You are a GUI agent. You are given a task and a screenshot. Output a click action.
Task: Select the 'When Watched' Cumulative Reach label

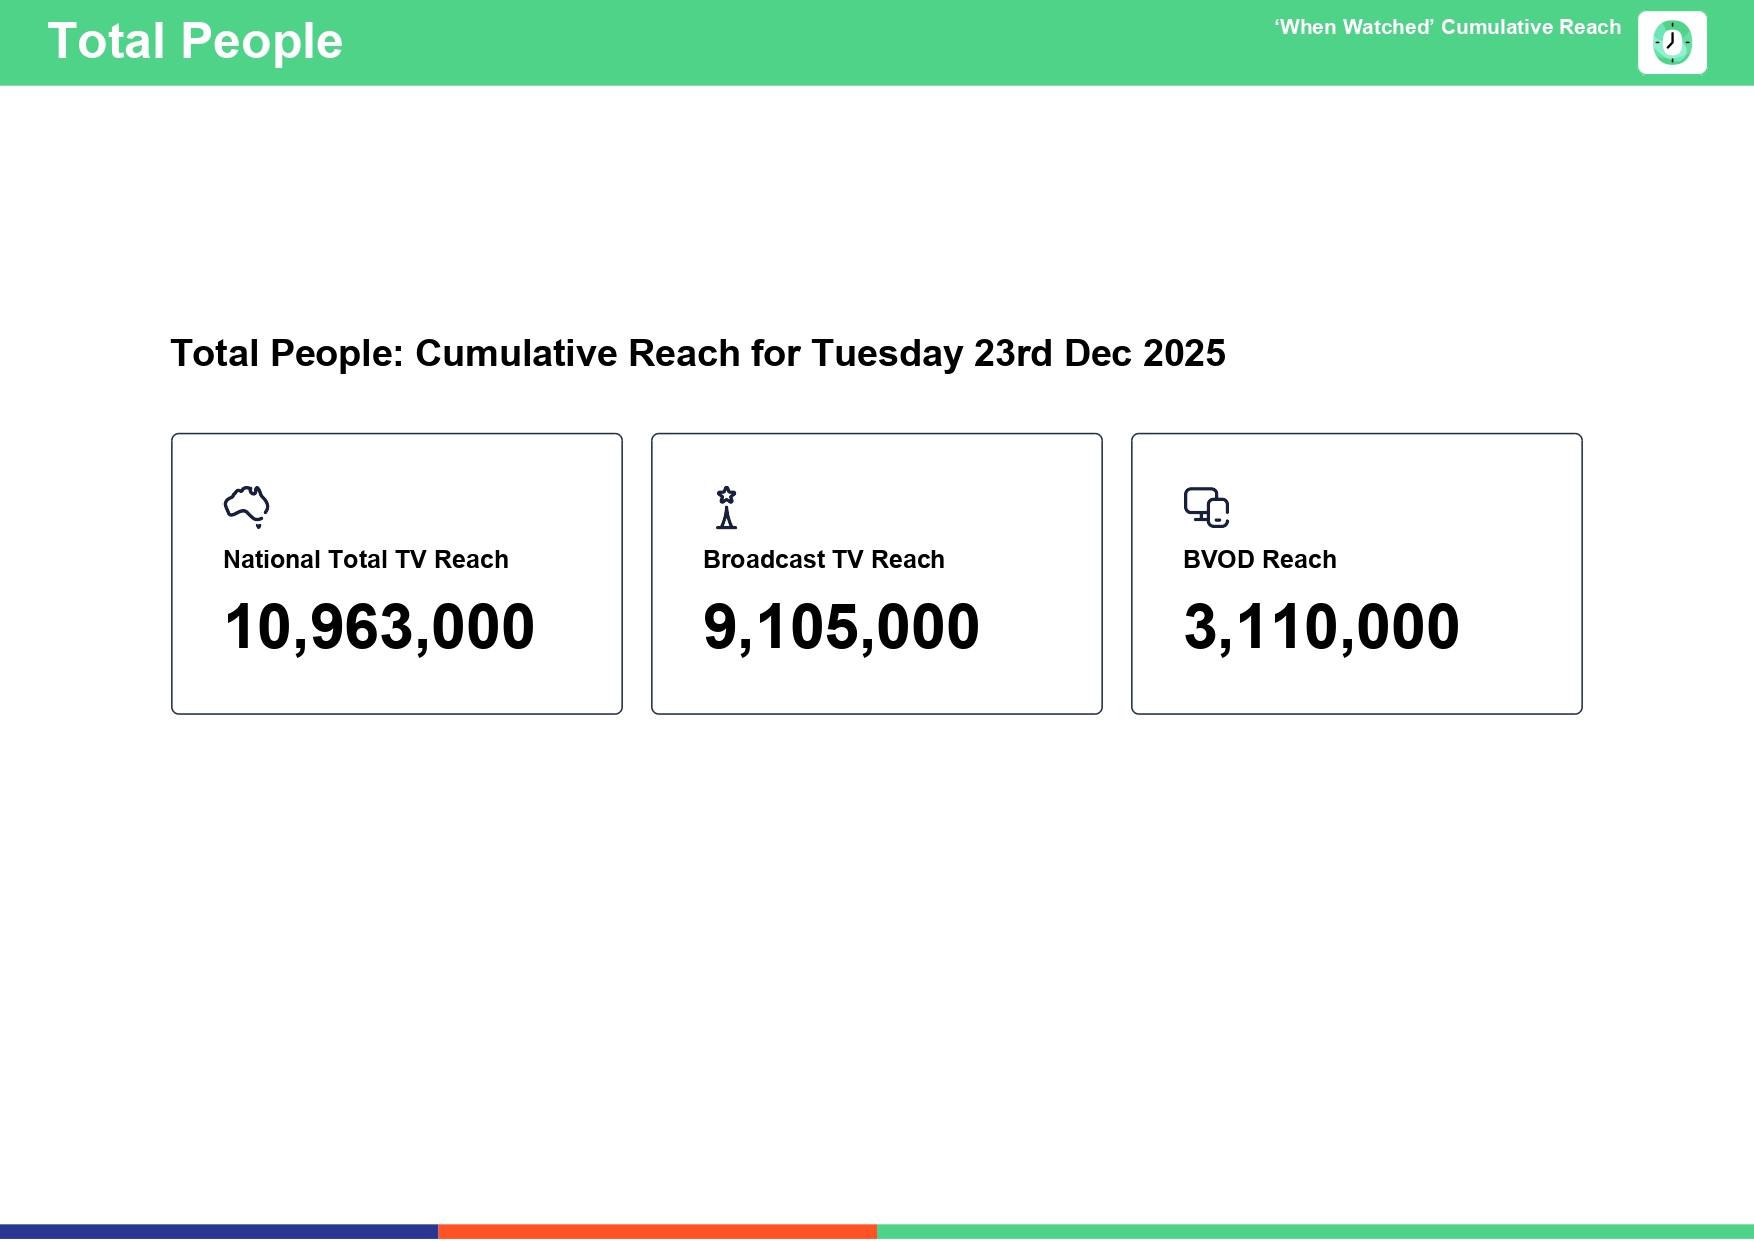point(1447,28)
